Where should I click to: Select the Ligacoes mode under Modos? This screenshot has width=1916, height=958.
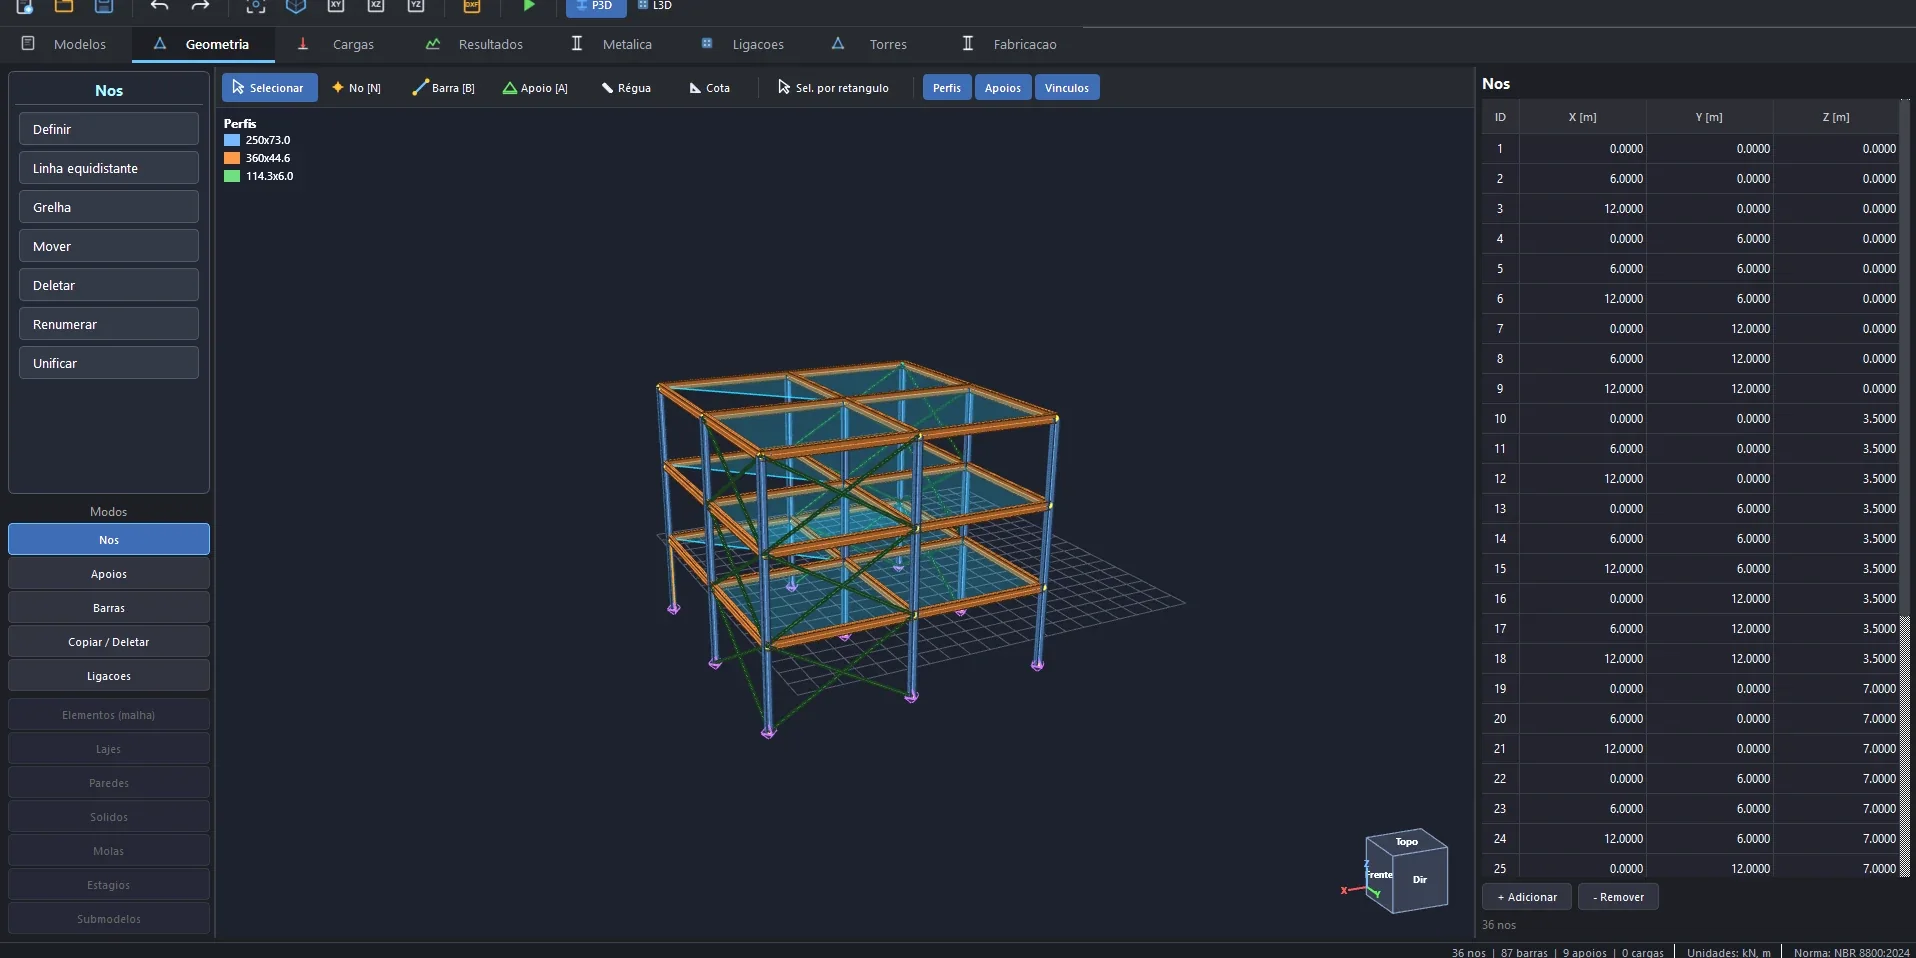[109, 675]
